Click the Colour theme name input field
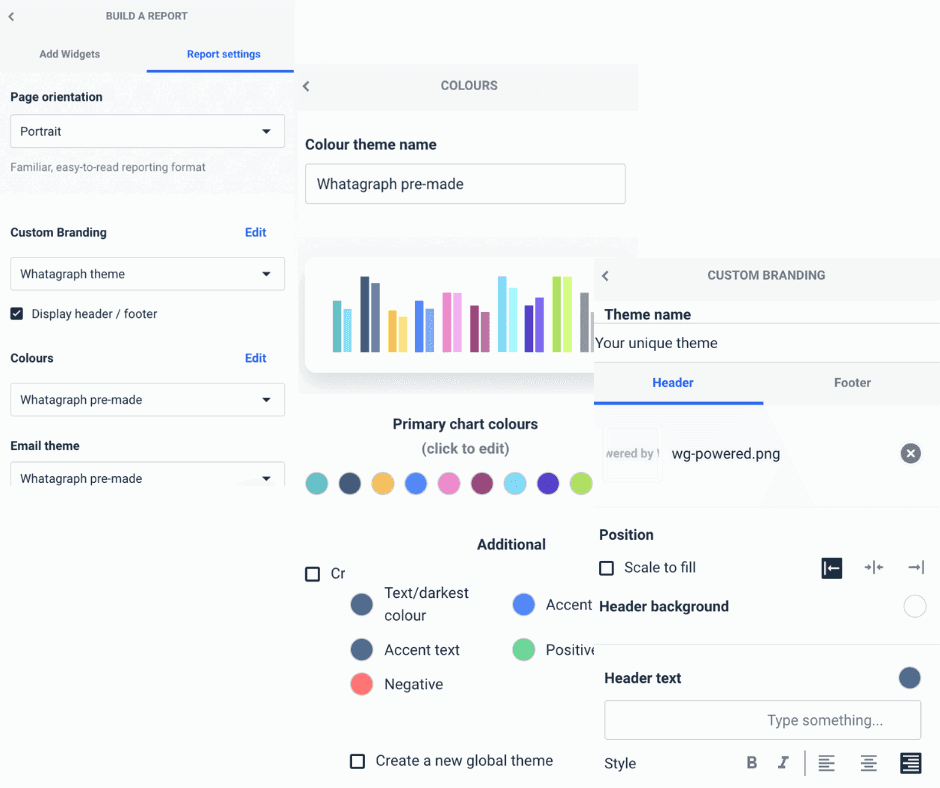This screenshot has height=788, width=940. click(464, 183)
